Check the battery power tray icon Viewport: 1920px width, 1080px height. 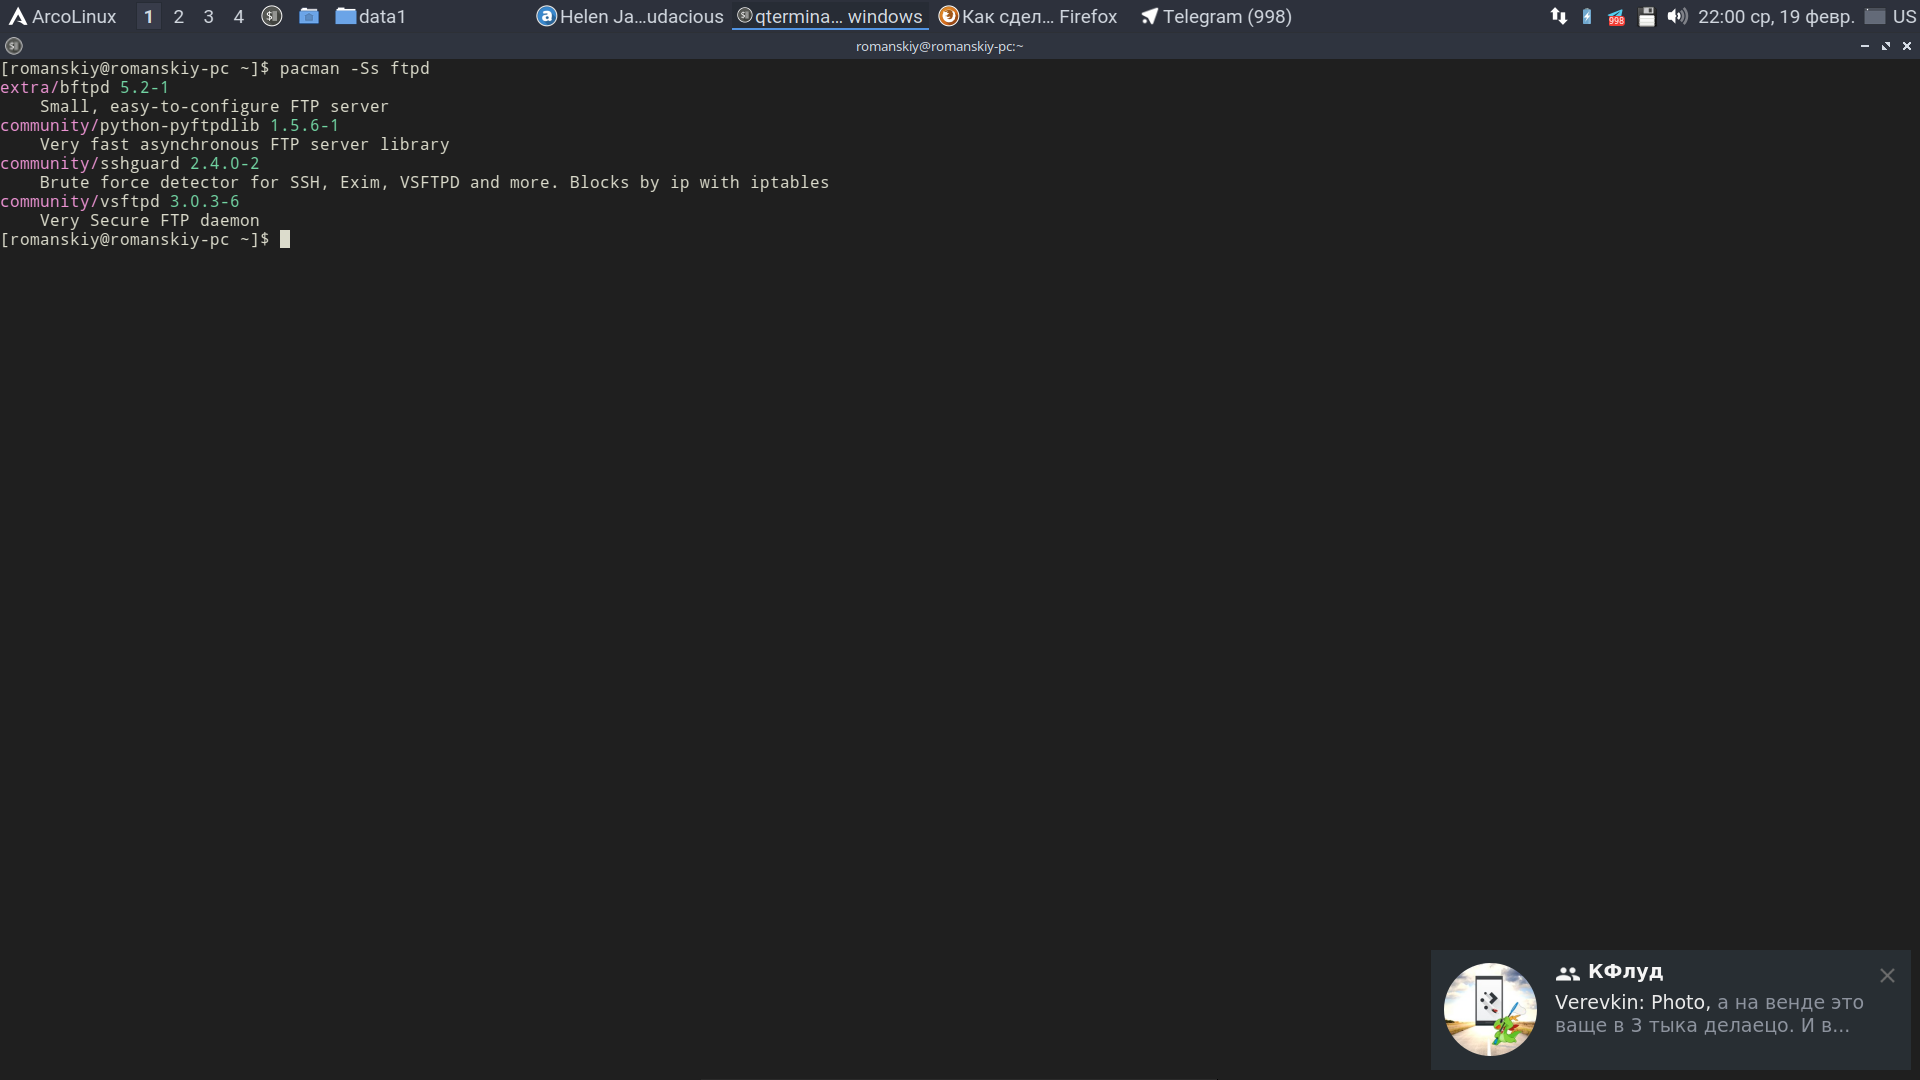(x=1587, y=16)
